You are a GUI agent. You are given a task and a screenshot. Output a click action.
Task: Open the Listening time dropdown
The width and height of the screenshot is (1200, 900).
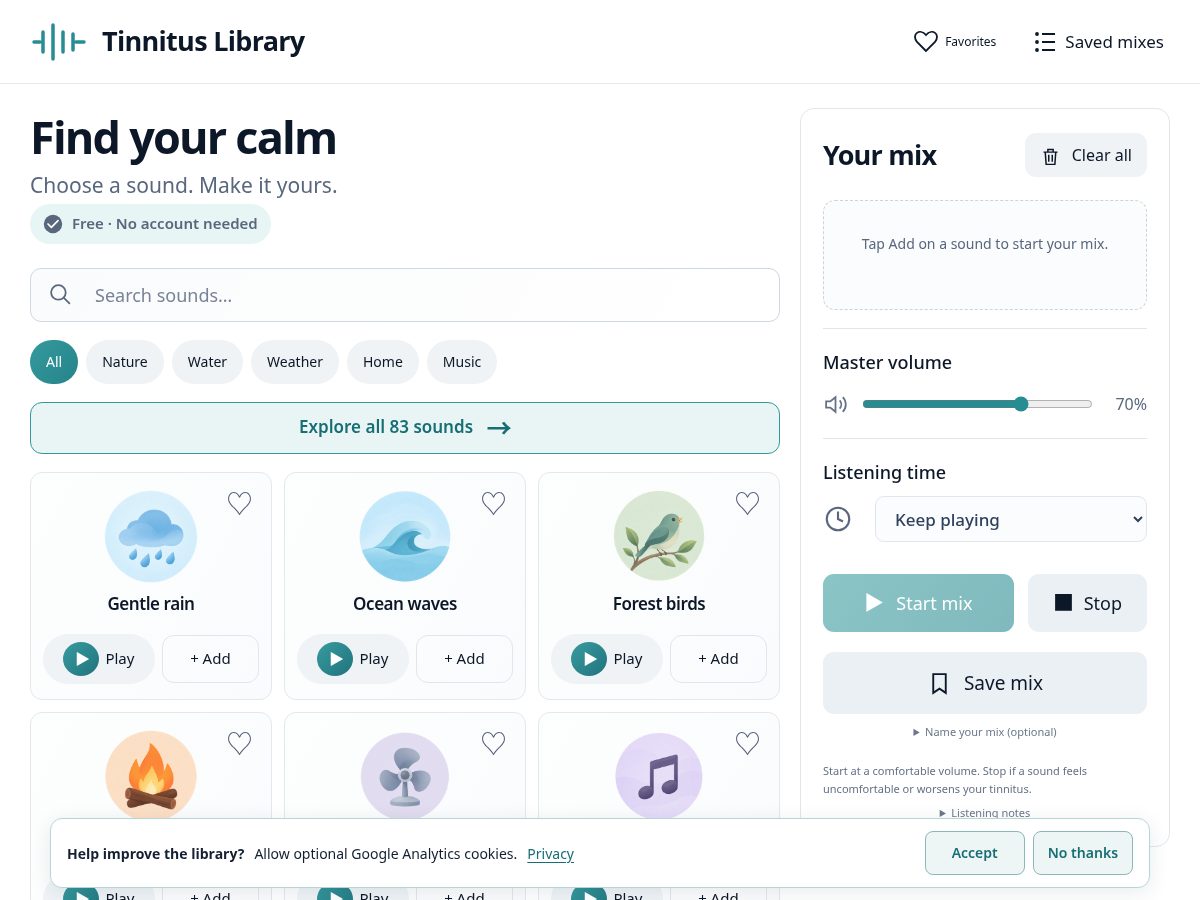point(1011,519)
